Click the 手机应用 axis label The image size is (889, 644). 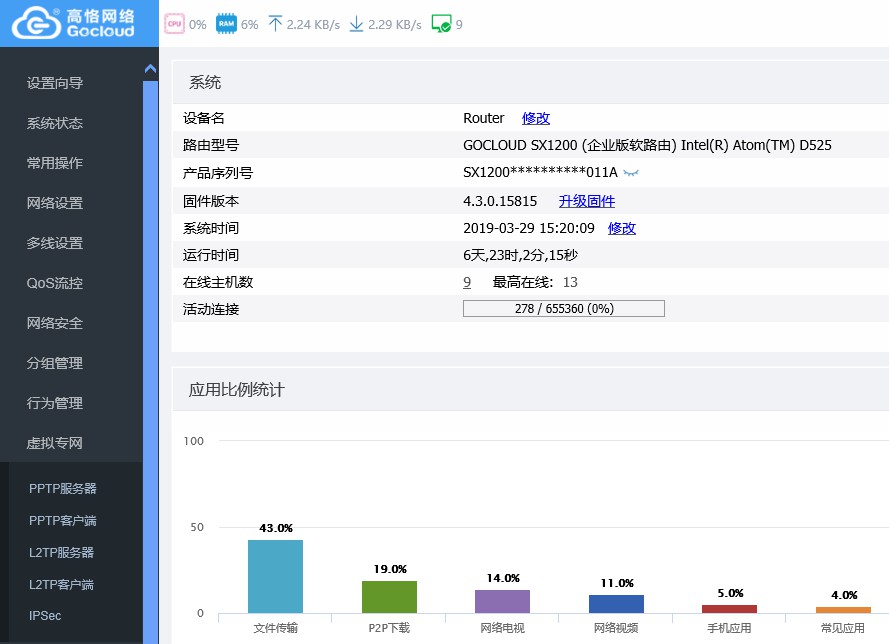click(729, 628)
